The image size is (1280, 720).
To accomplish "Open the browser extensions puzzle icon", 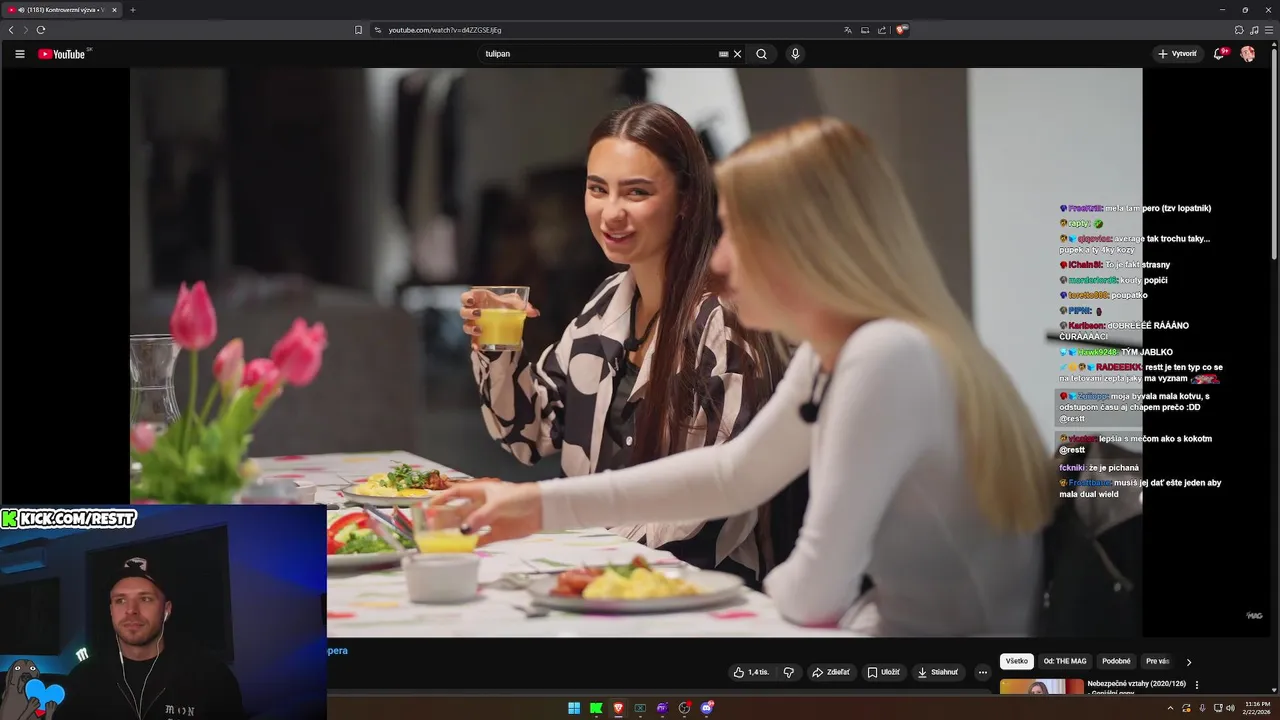I will 1239,30.
